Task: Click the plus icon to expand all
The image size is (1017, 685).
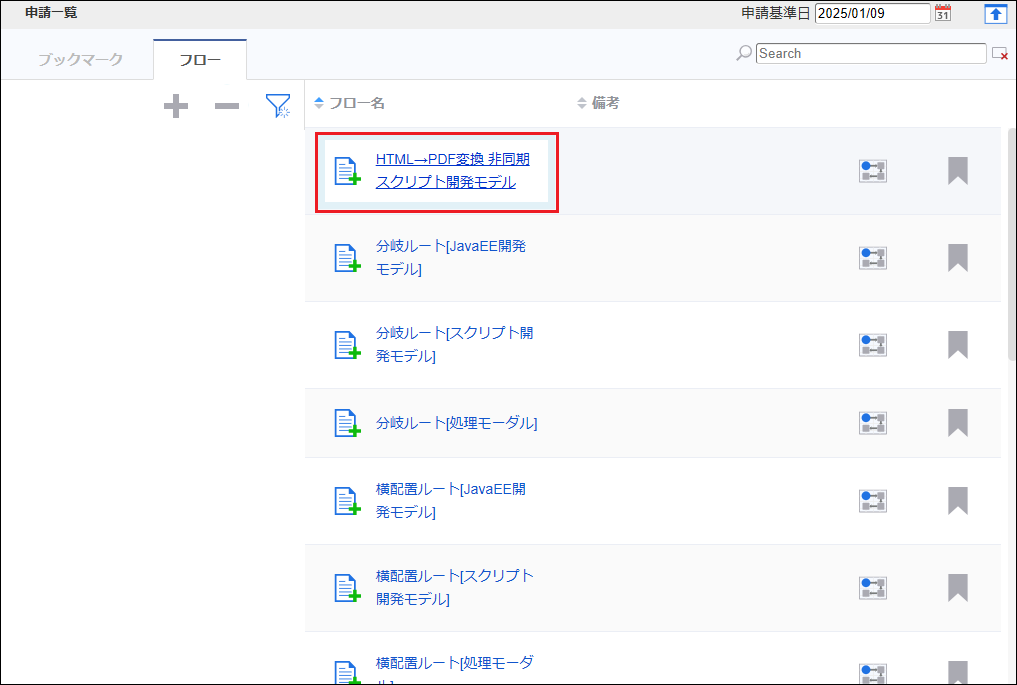Action: 176,106
